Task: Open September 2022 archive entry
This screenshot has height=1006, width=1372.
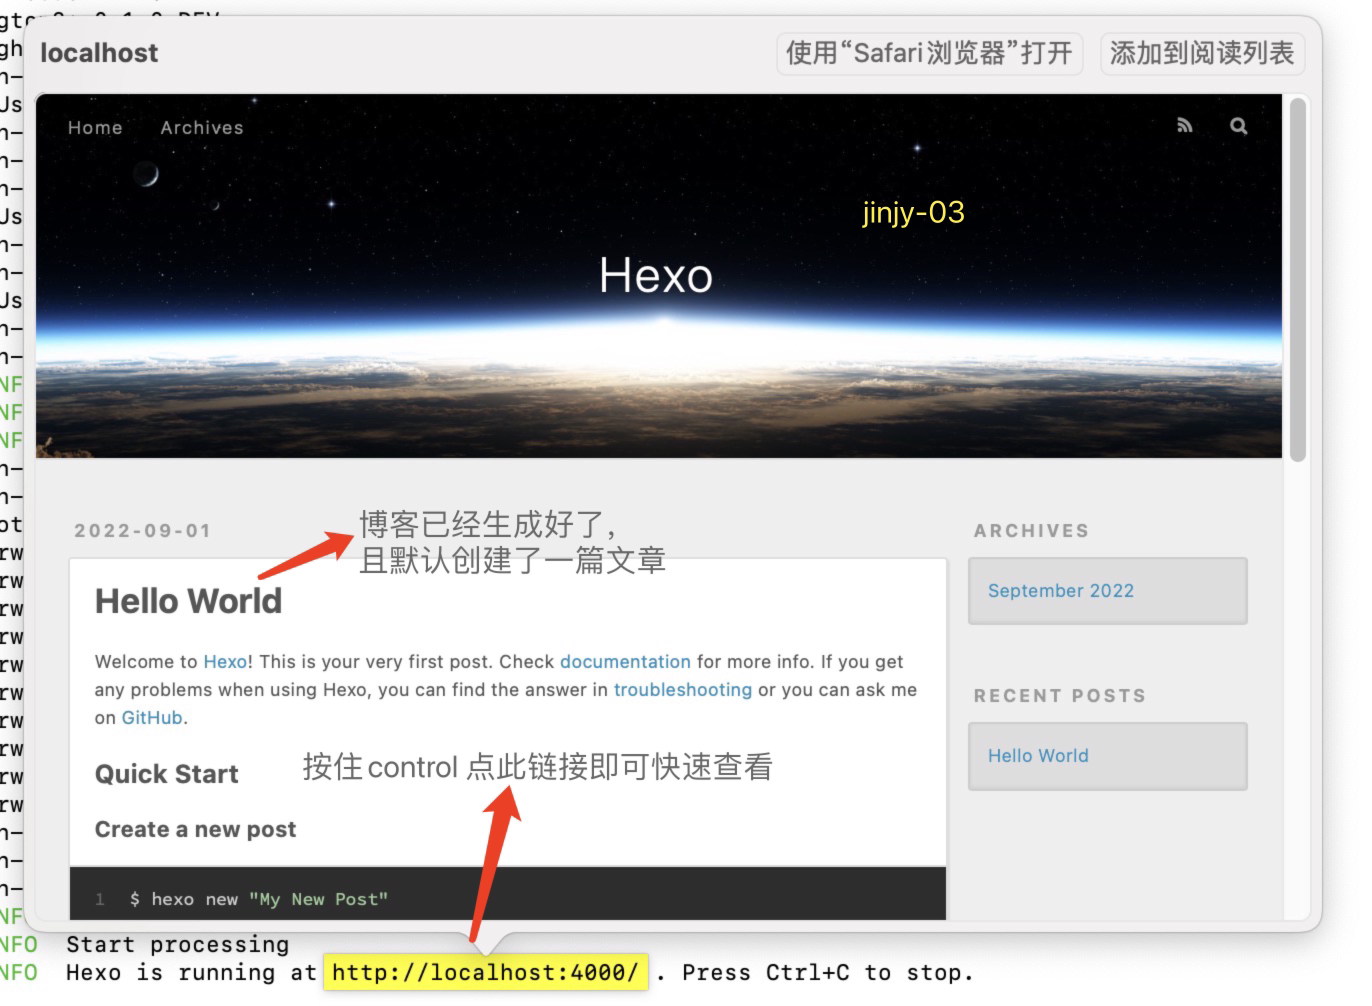Action: pos(1061,591)
